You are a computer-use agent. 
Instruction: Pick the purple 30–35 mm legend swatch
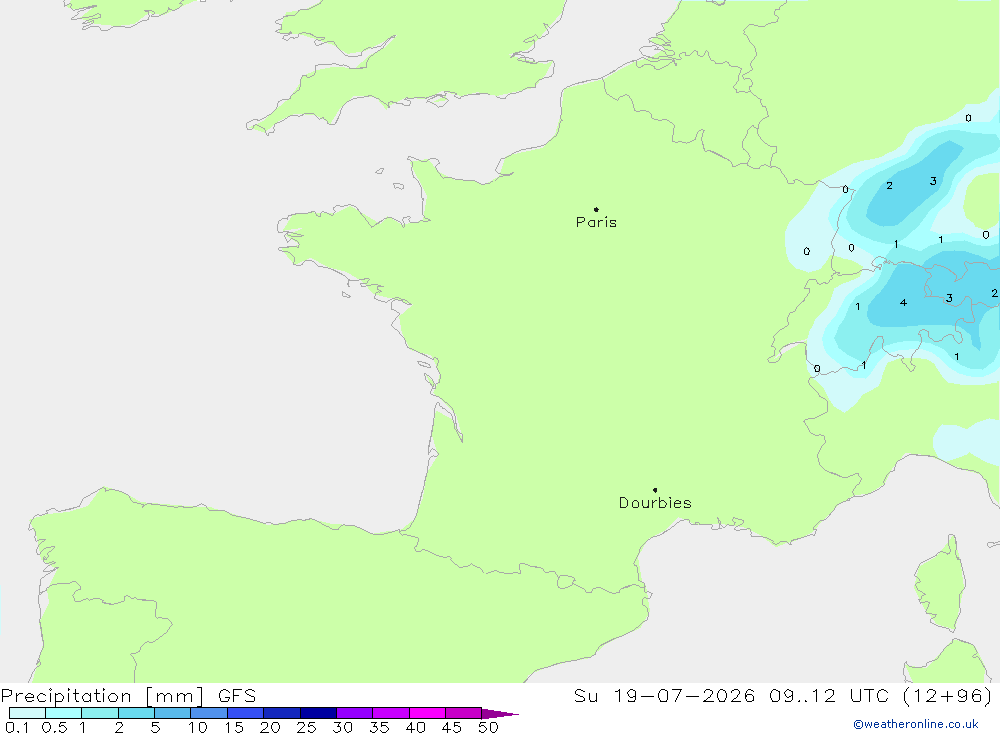[355, 713]
